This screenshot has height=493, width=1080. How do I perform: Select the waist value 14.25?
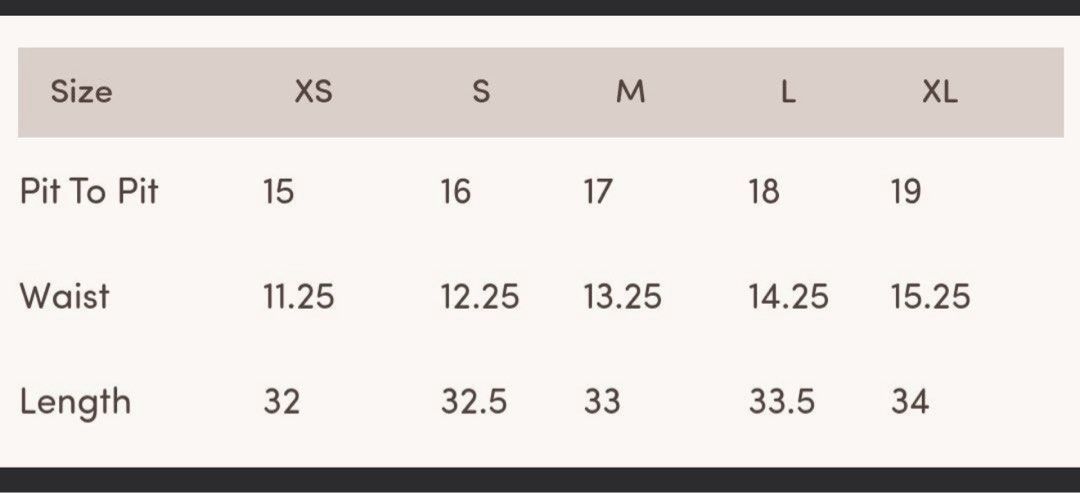[788, 297]
